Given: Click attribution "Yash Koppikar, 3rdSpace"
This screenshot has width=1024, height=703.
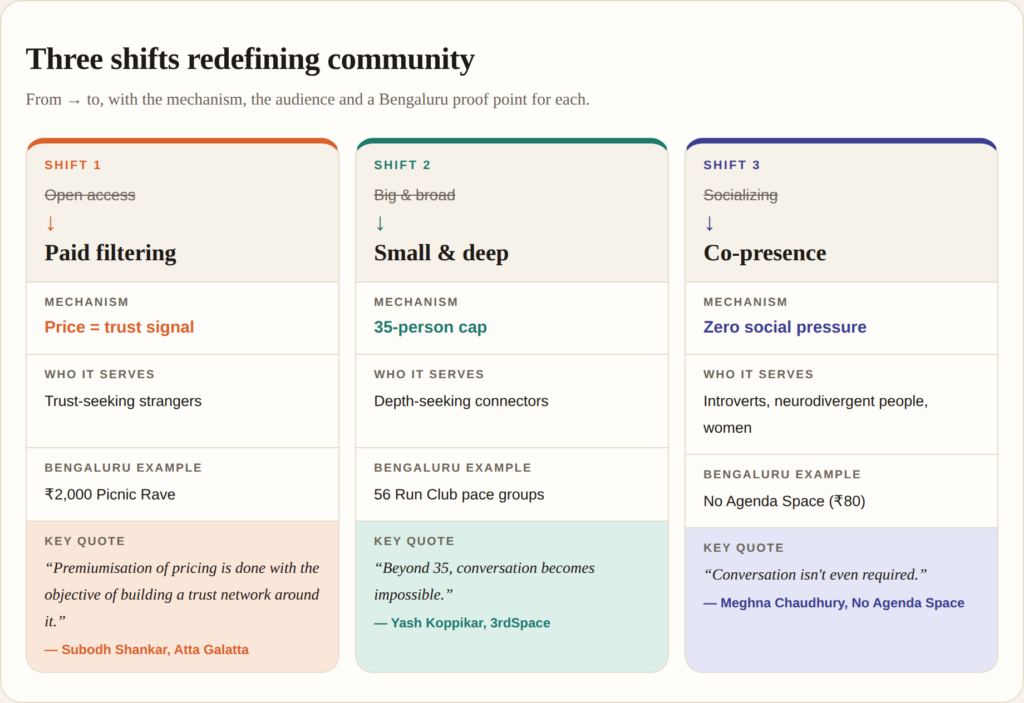Looking at the screenshot, I should pyautogui.click(x=462, y=623).
